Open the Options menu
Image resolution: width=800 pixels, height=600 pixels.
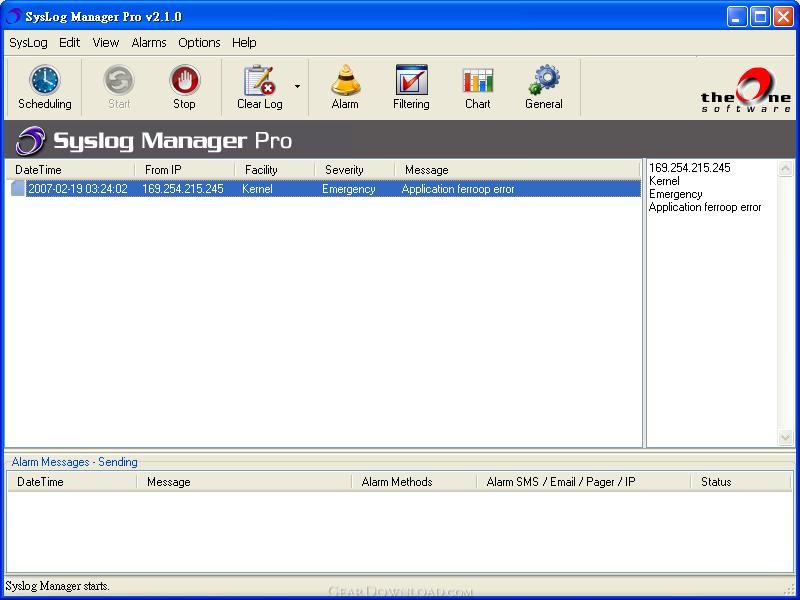(x=199, y=42)
